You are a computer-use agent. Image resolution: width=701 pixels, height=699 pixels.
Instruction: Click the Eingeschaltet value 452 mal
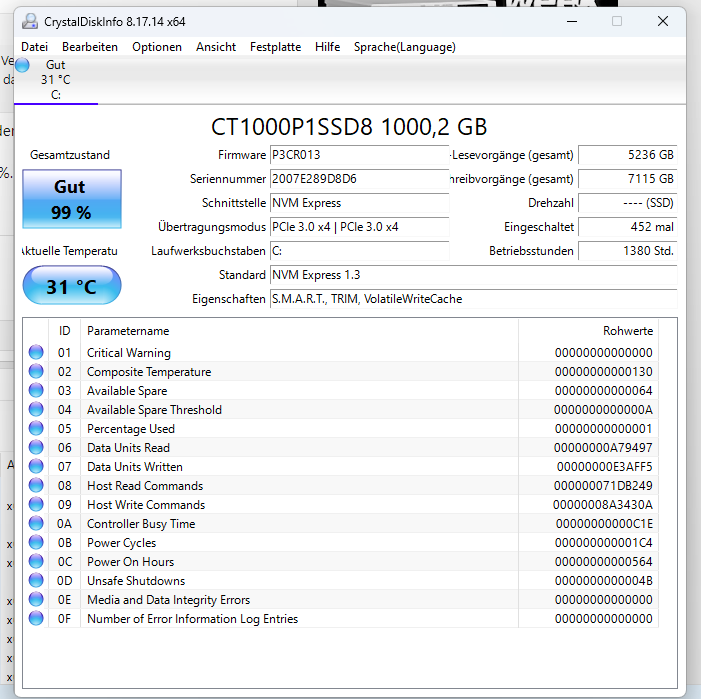click(x=628, y=227)
